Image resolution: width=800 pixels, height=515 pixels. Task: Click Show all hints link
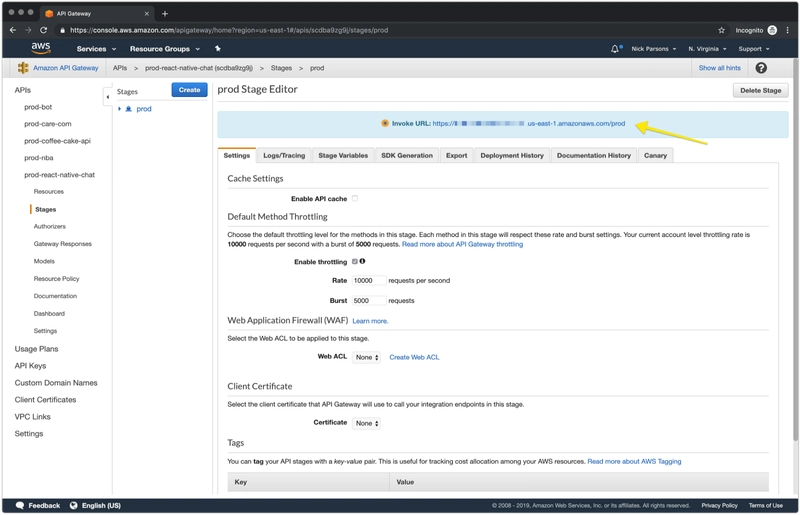719,68
